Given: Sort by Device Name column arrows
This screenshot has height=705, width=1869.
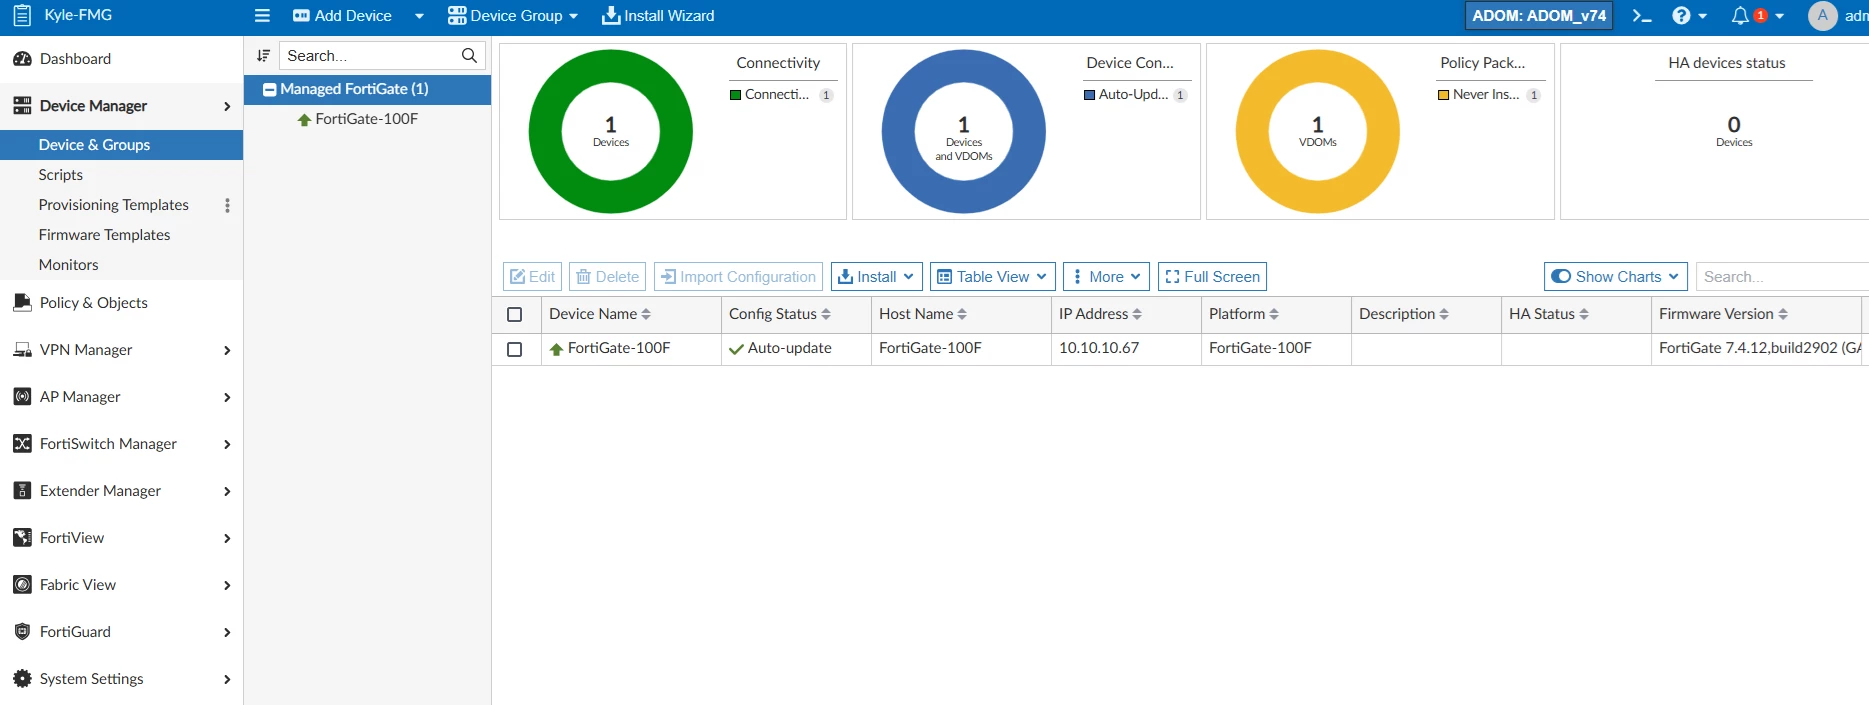Looking at the screenshot, I should coord(646,314).
